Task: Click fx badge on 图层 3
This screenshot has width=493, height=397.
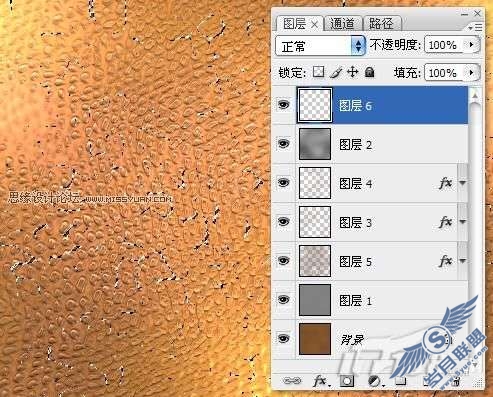Action: [x=446, y=222]
